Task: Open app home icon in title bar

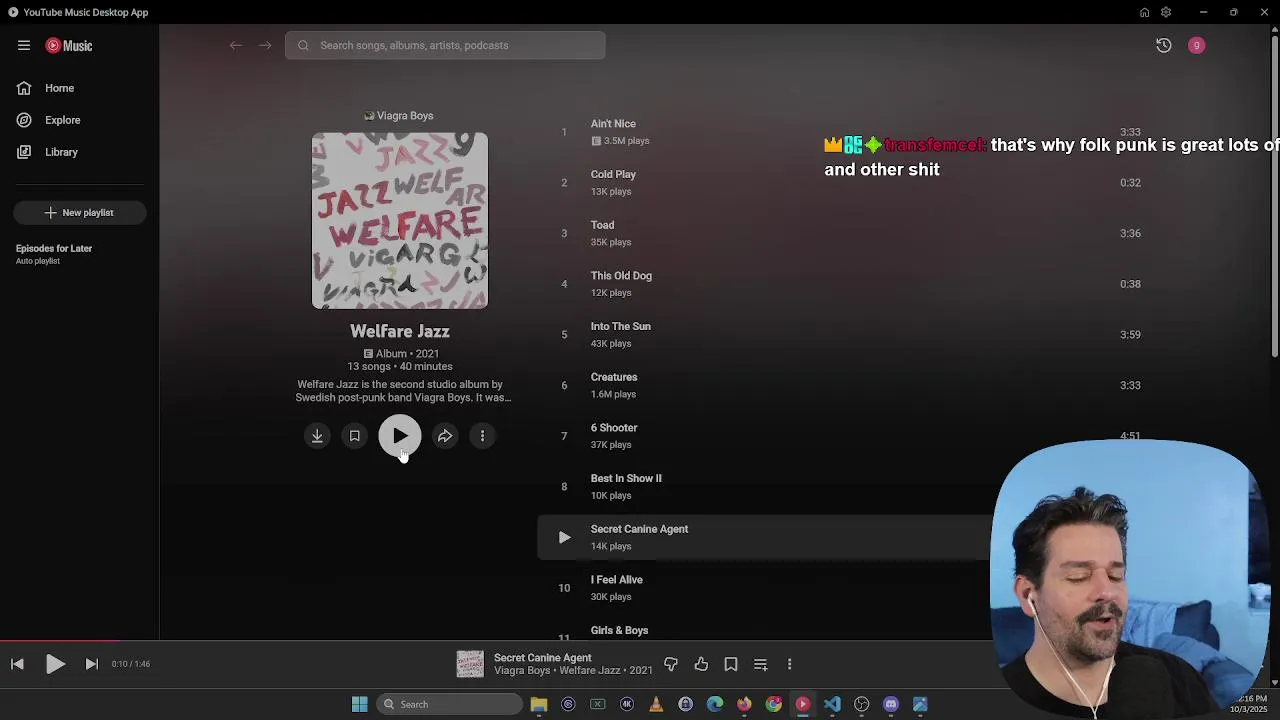Action: 1144,12
